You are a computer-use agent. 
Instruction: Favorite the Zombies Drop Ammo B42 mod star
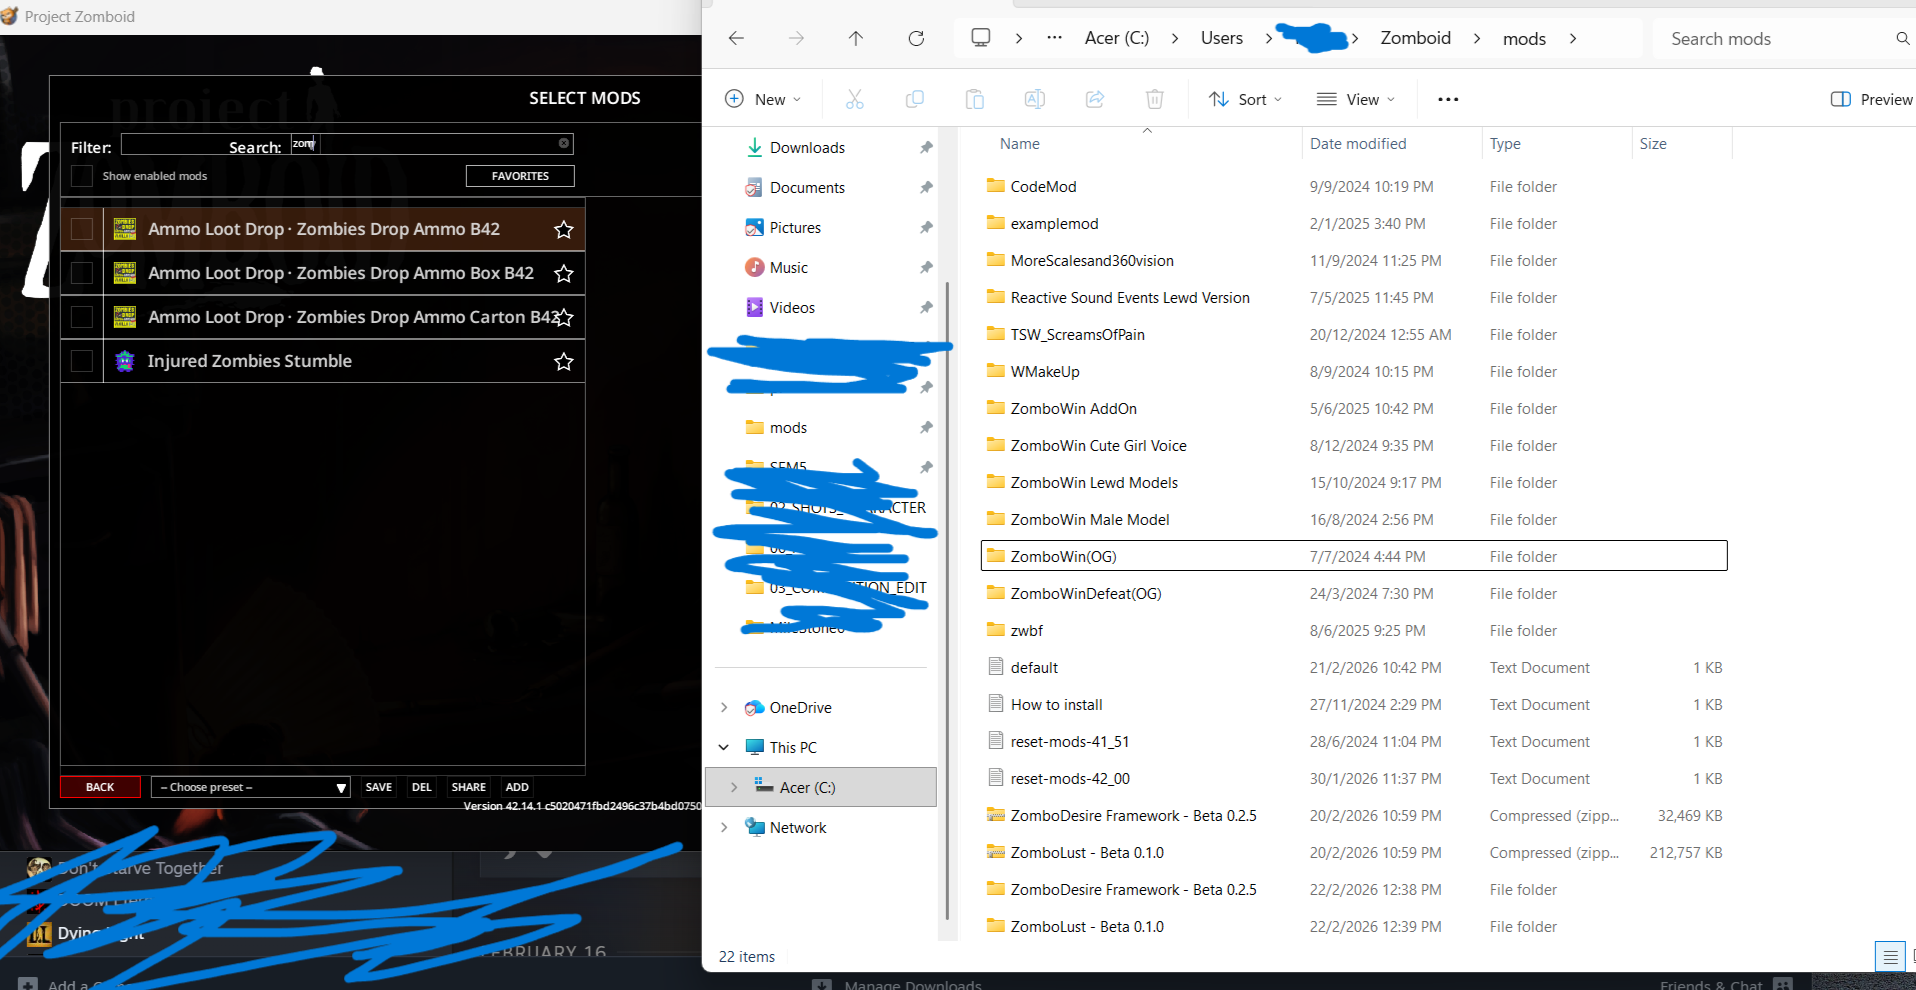pyautogui.click(x=564, y=230)
